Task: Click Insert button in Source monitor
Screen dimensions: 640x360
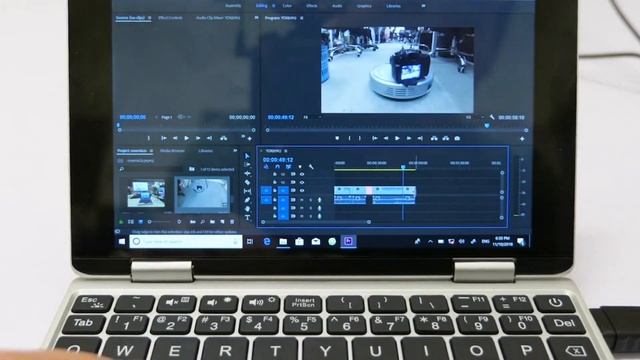Action: pyautogui.click(x=223, y=138)
